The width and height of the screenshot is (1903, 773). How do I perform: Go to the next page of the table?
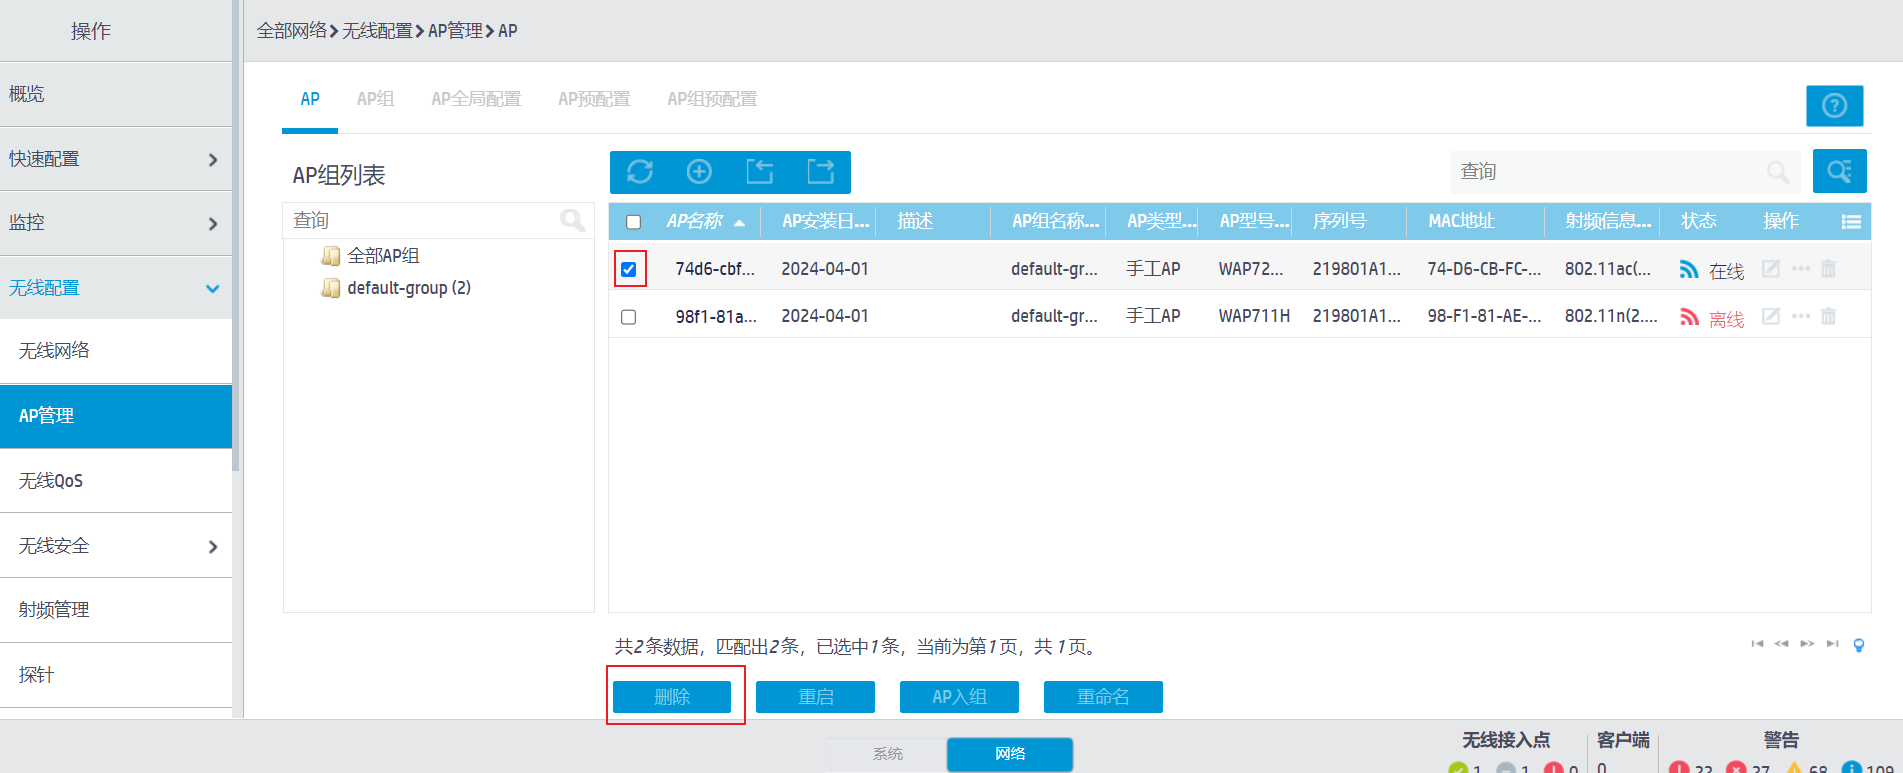[x=1807, y=644]
